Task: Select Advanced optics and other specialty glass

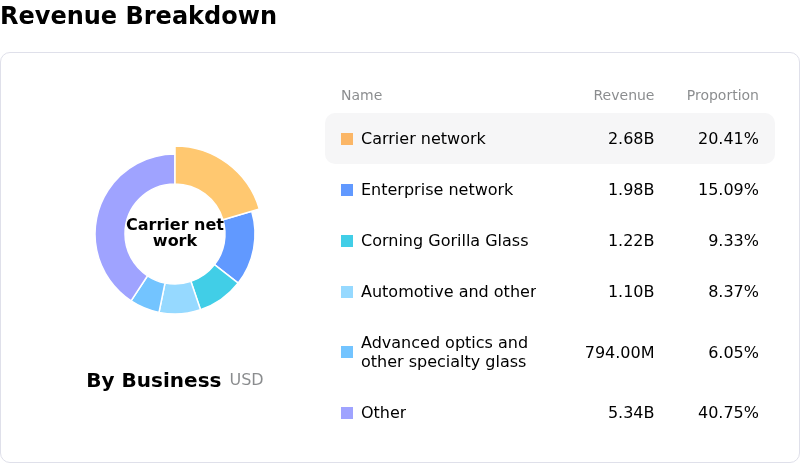Action: click(444, 352)
